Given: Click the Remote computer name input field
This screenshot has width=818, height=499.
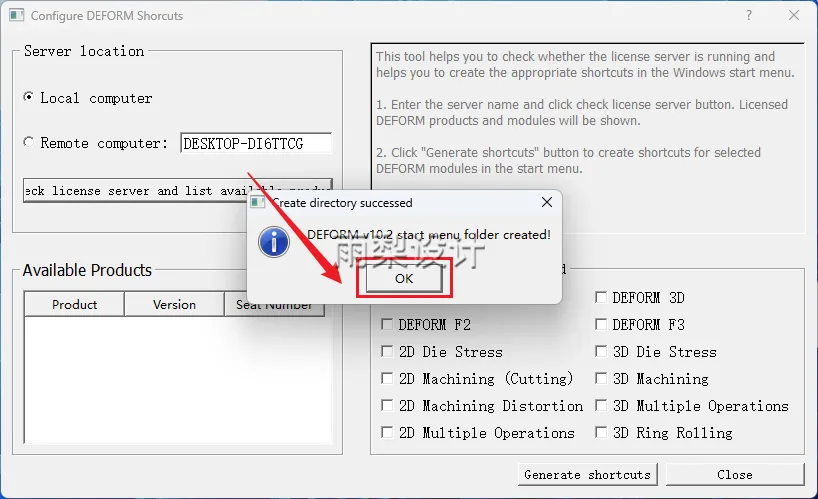Looking at the screenshot, I should [256, 143].
